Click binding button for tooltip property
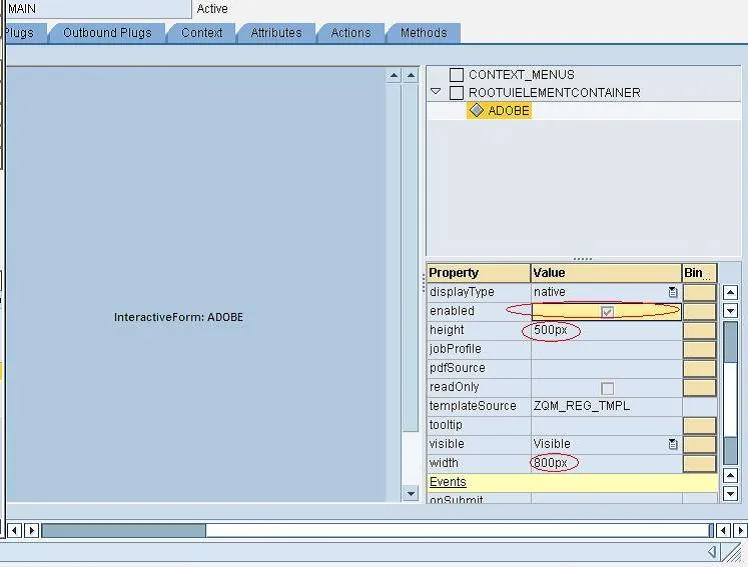This screenshot has width=748, height=567. [699, 425]
